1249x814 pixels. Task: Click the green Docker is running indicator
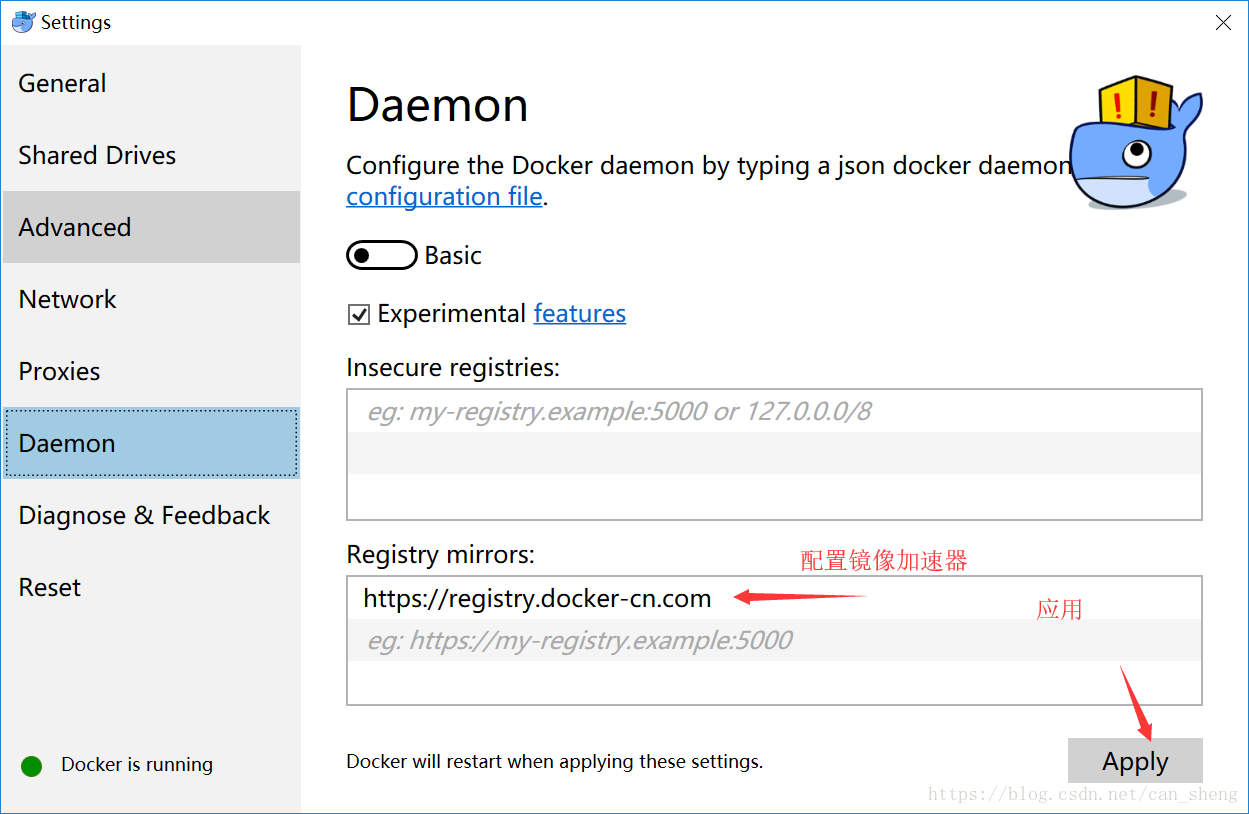pyautogui.click(x=31, y=764)
